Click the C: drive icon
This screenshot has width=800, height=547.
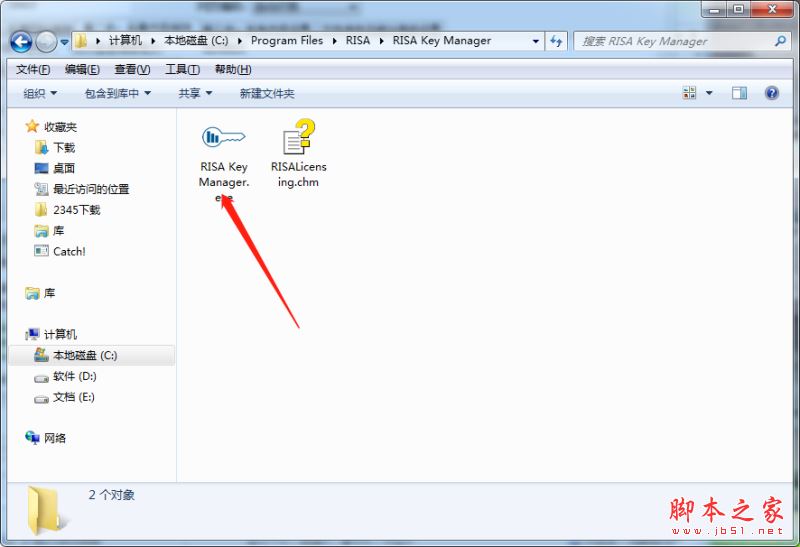point(41,355)
